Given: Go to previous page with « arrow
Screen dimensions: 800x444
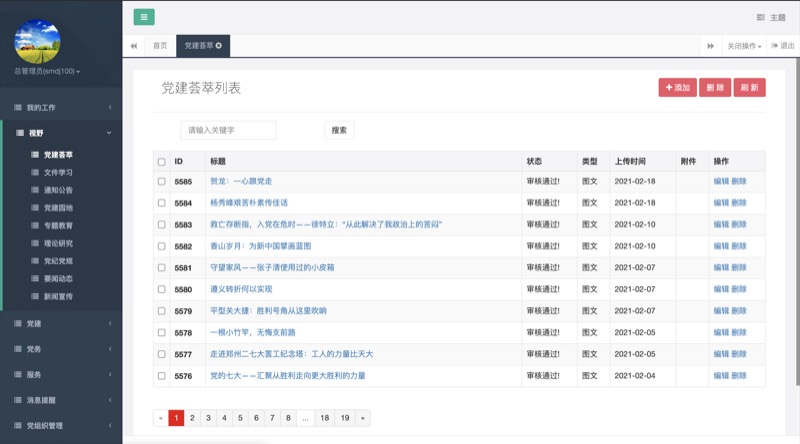Looking at the screenshot, I should coord(161,418).
